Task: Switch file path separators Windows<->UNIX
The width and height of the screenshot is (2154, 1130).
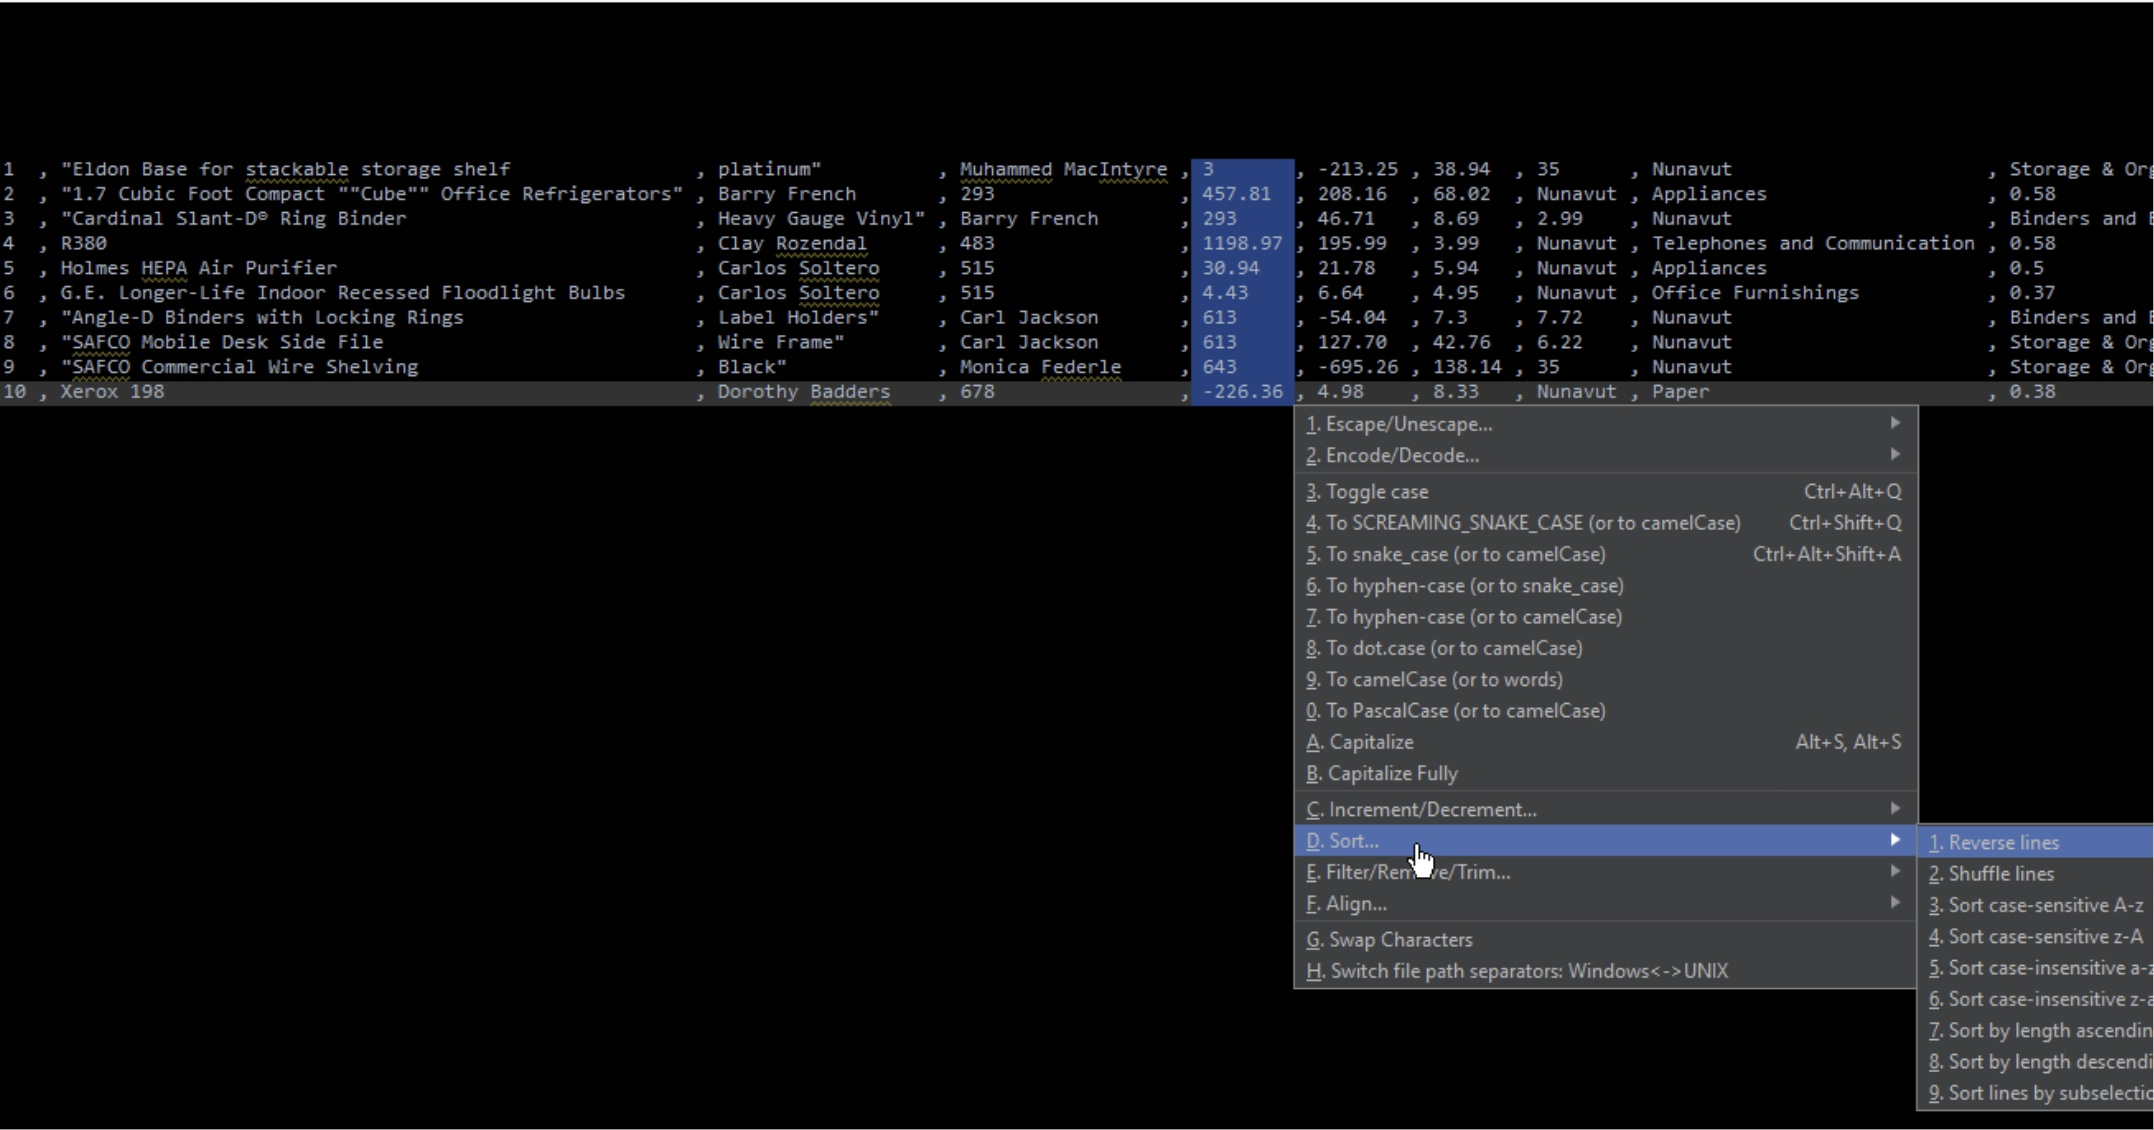Action: pos(1605,971)
